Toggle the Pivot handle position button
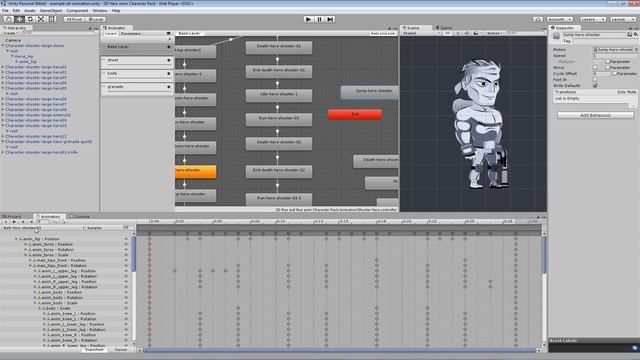Screen dimensions: 640x360 click(74, 19)
